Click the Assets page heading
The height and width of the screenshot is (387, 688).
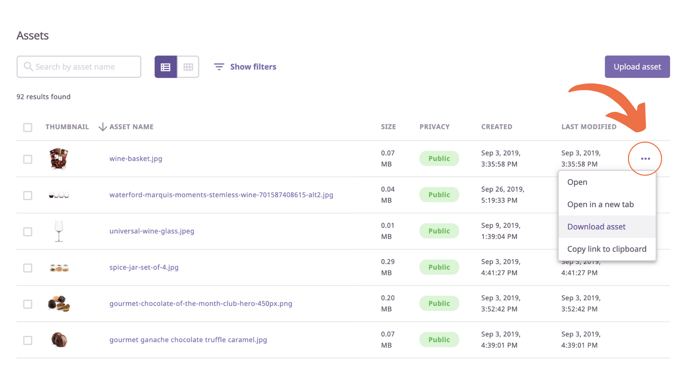pyautogui.click(x=32, y=36)
